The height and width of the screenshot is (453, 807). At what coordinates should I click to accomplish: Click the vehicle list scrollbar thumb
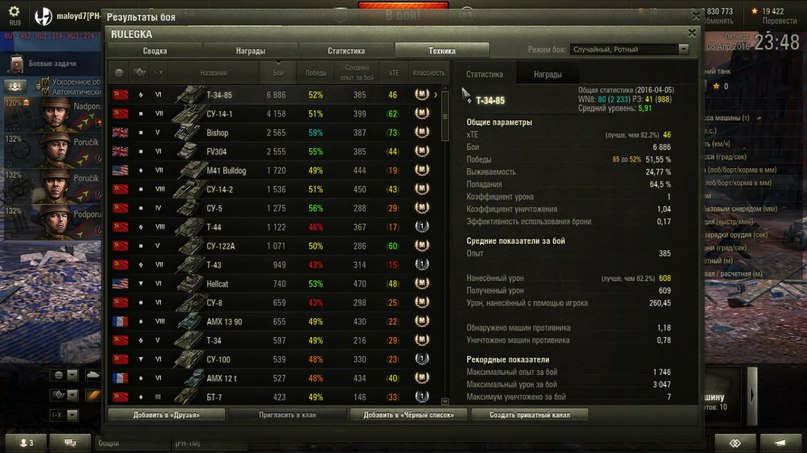click(445, 116)
